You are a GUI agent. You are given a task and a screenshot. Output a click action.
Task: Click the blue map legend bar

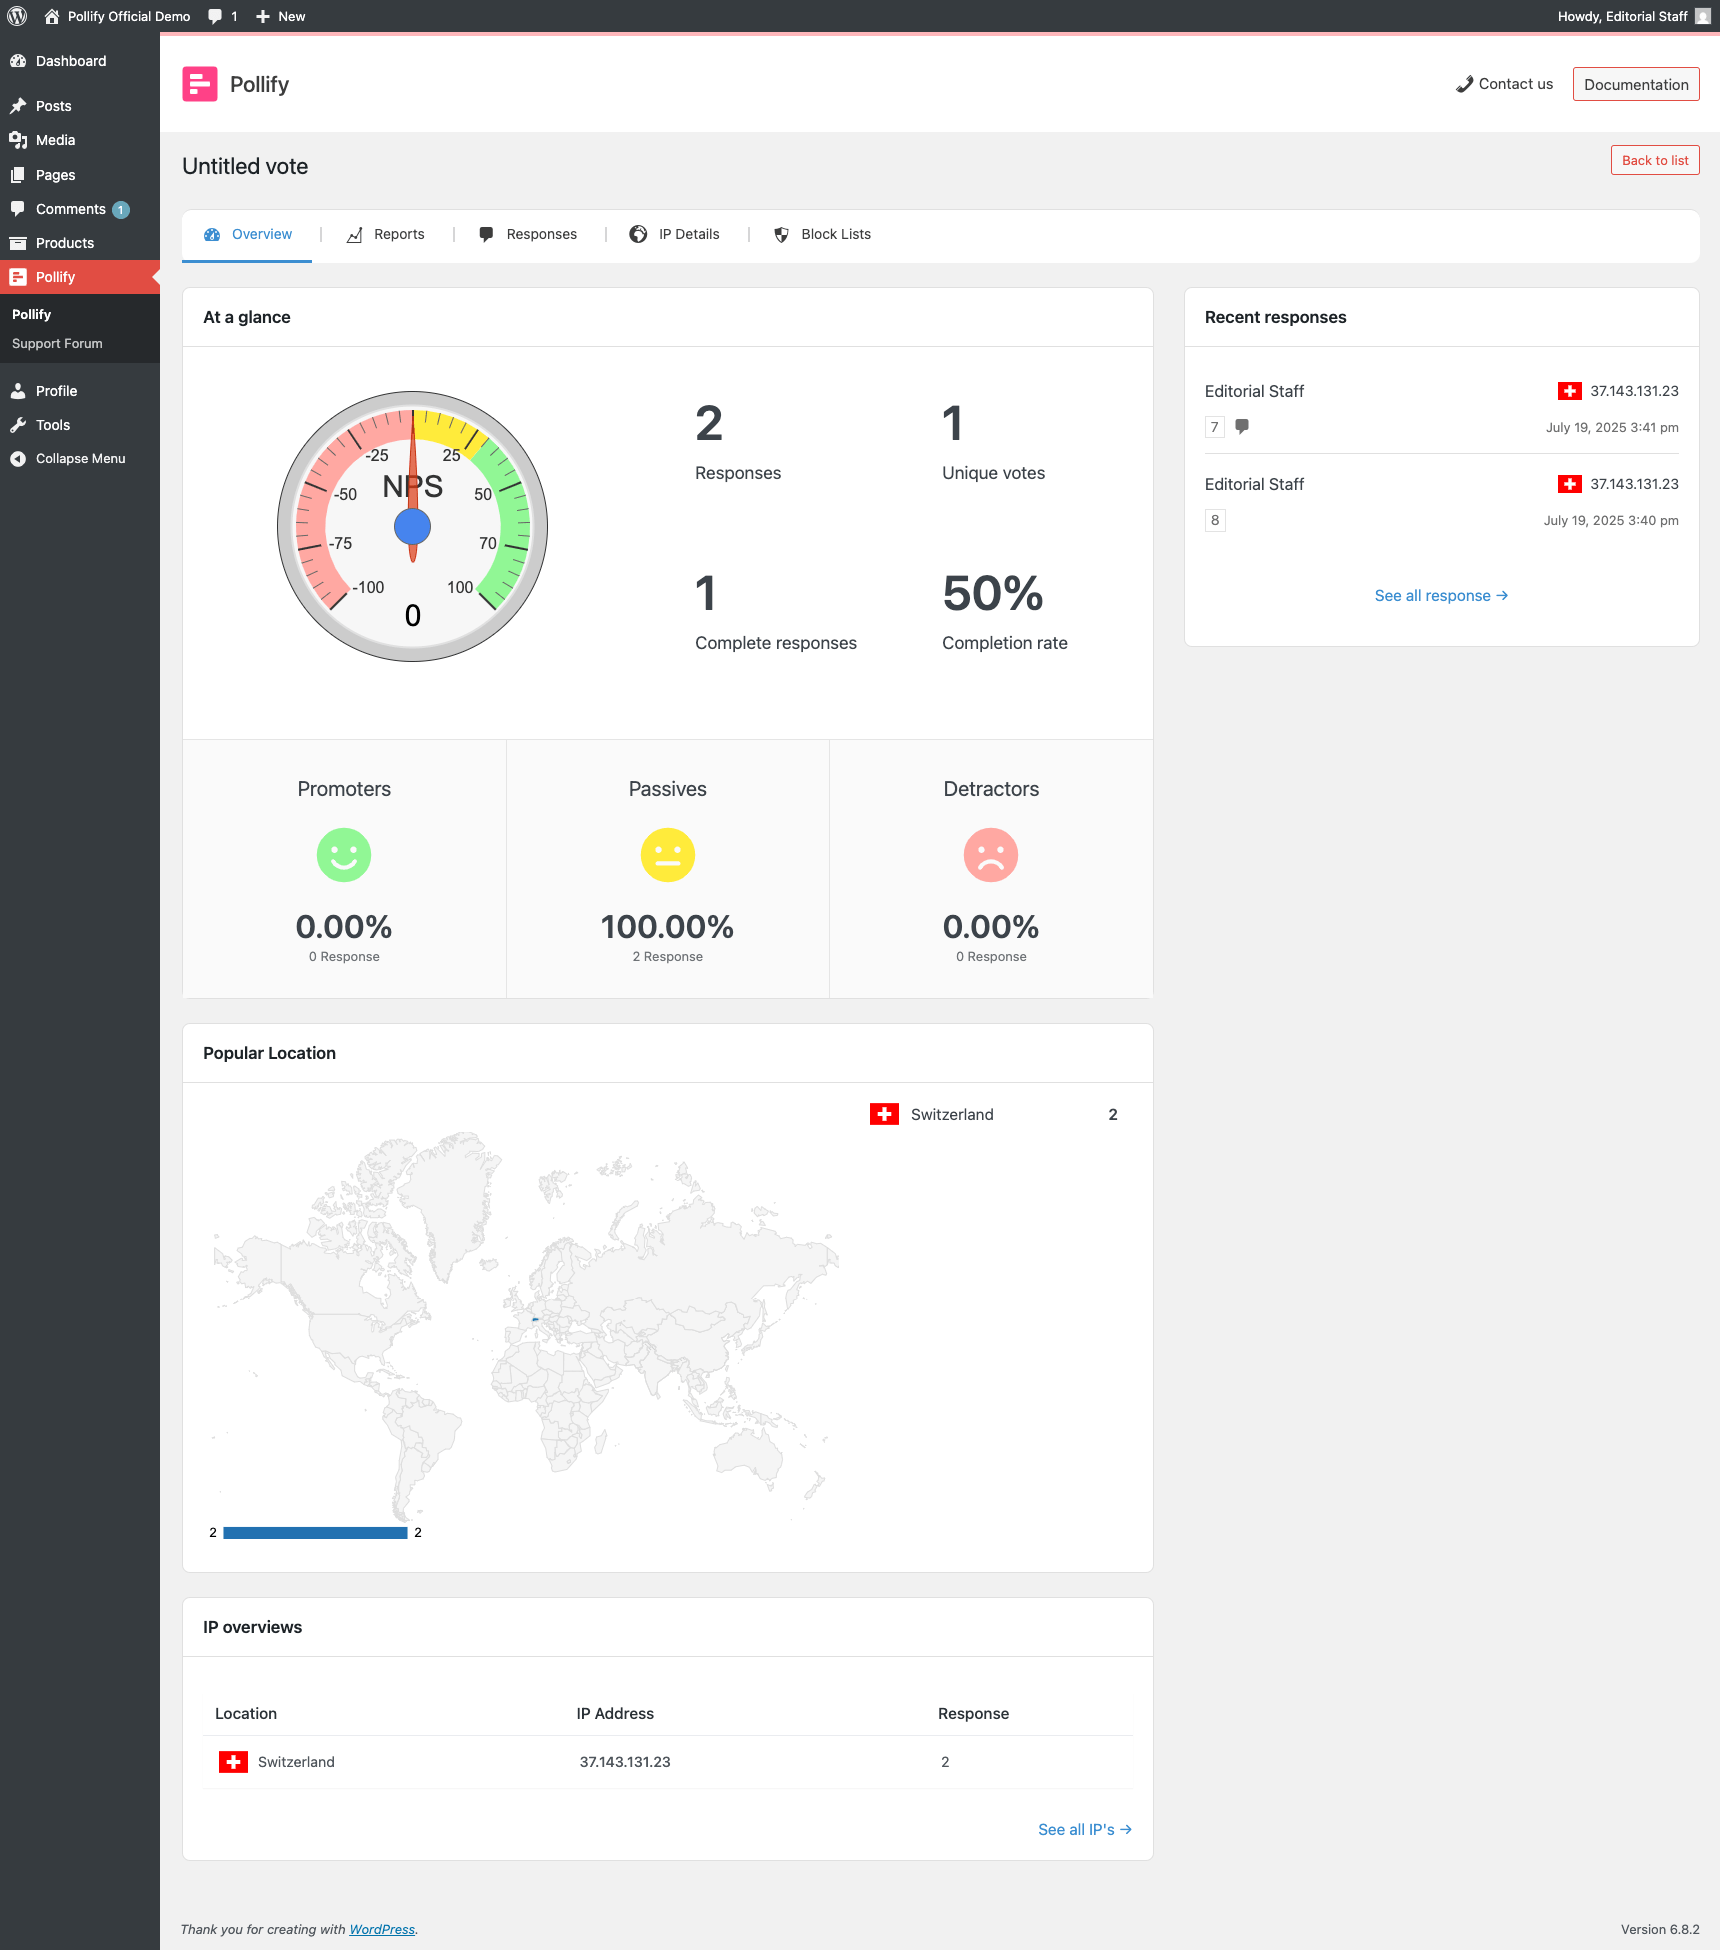[315, 1532]
